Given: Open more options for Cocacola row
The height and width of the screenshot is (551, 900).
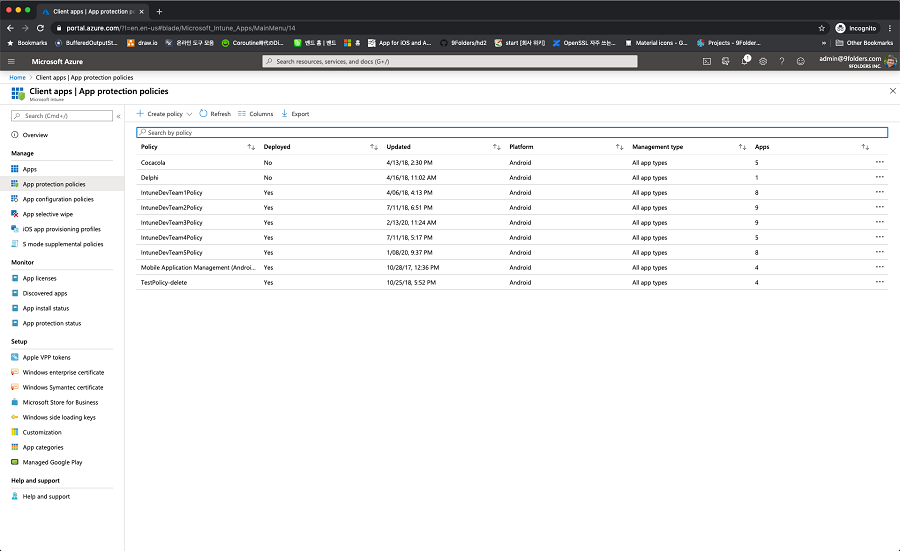Looking at the screenshot, I should point(879,162).
